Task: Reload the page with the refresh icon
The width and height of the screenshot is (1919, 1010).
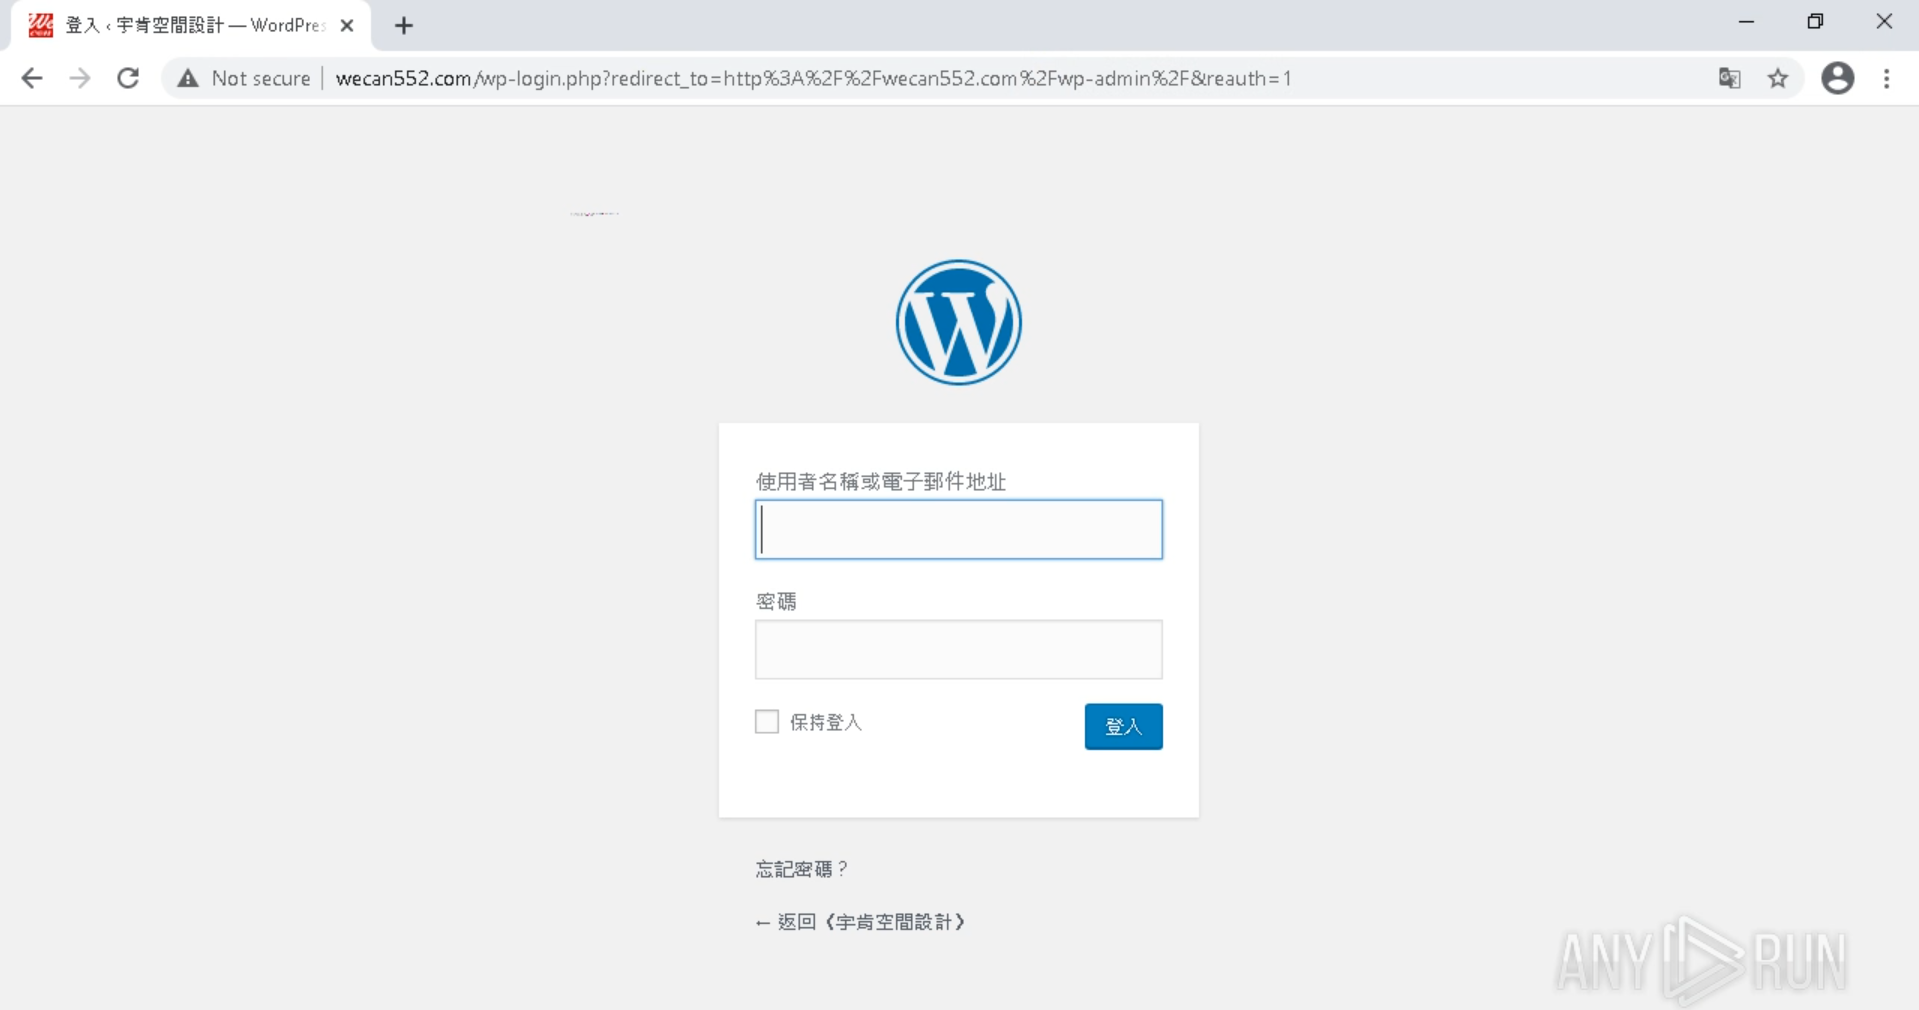Action: coord(128,78)
